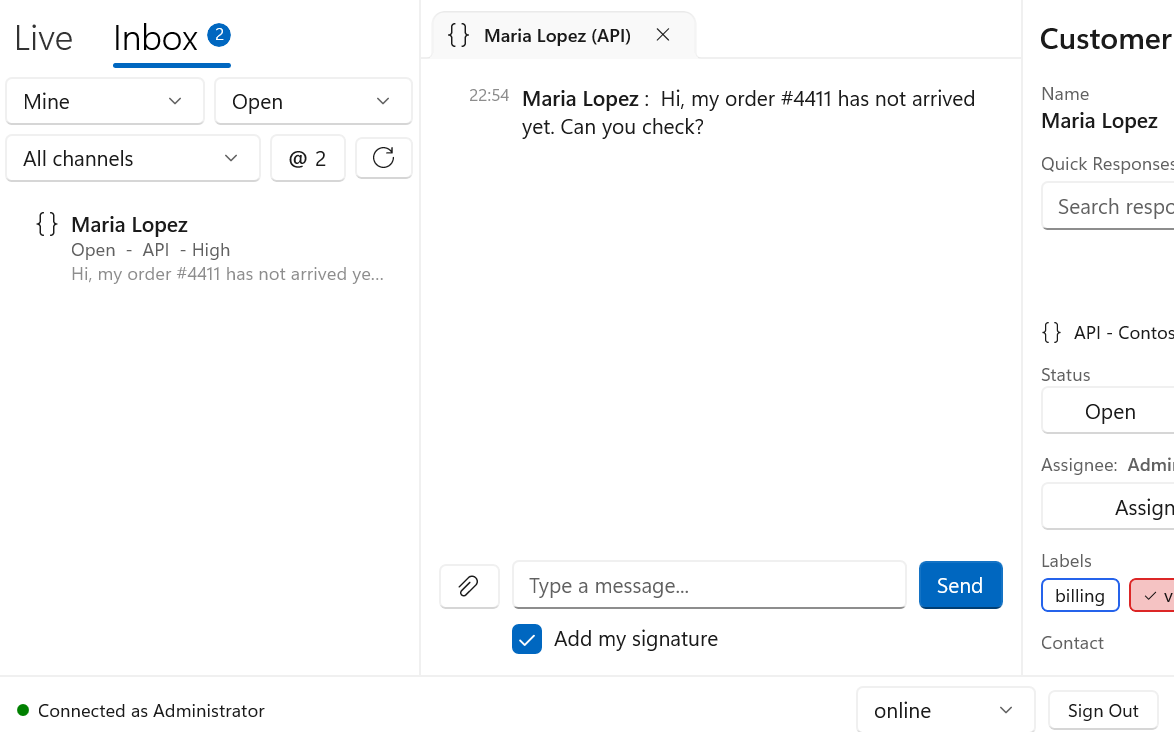Expand the All channels dropdown
Viewport: 1174px width, 732px height.
pyautogui.click(x=133, y=158)
